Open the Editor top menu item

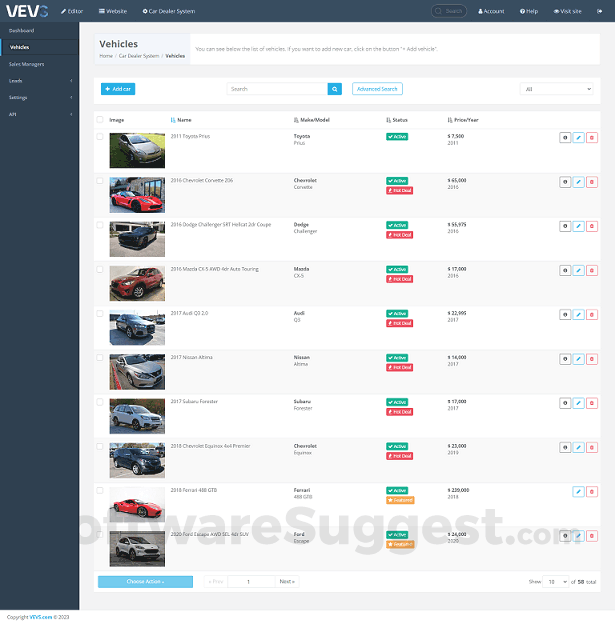click(72, 11)
